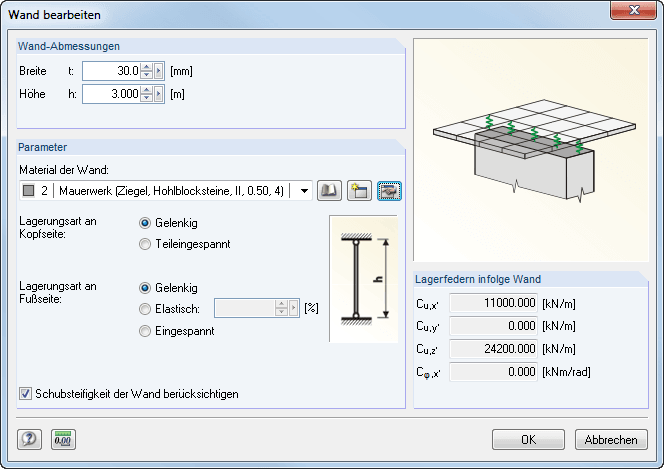
Task: Toggle Schubsteifigkeit der Wand berücksichtigen checkbox
Action: pos(26,394)
